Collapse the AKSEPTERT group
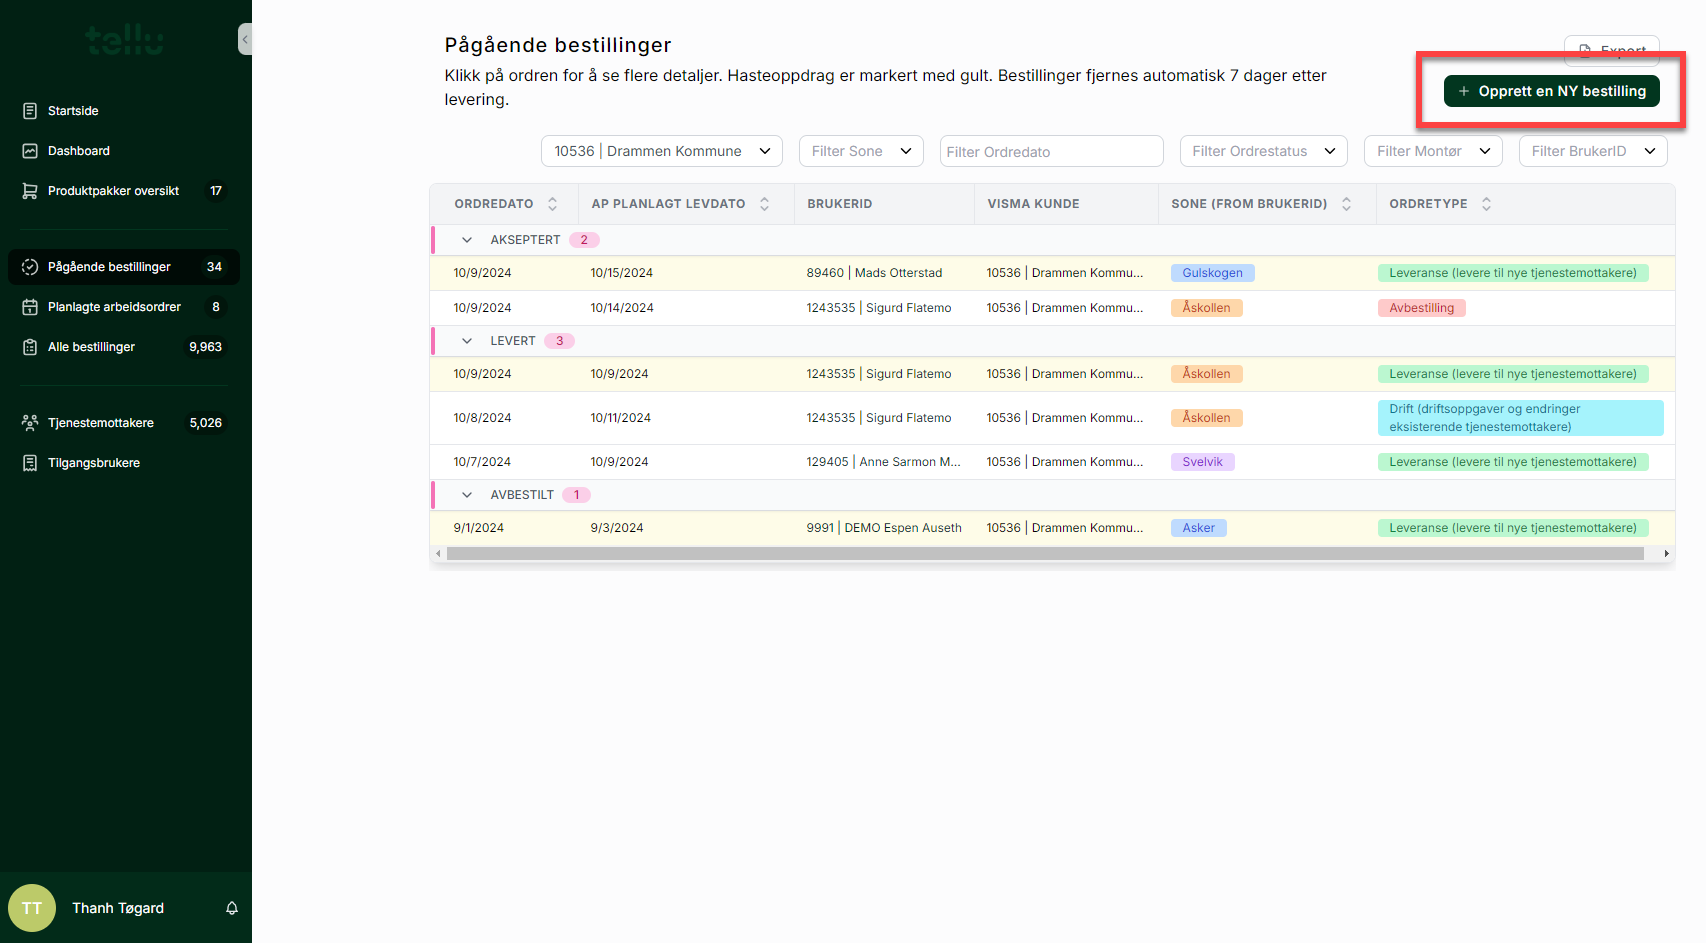1706x943 pixels. tap(466, 240)
